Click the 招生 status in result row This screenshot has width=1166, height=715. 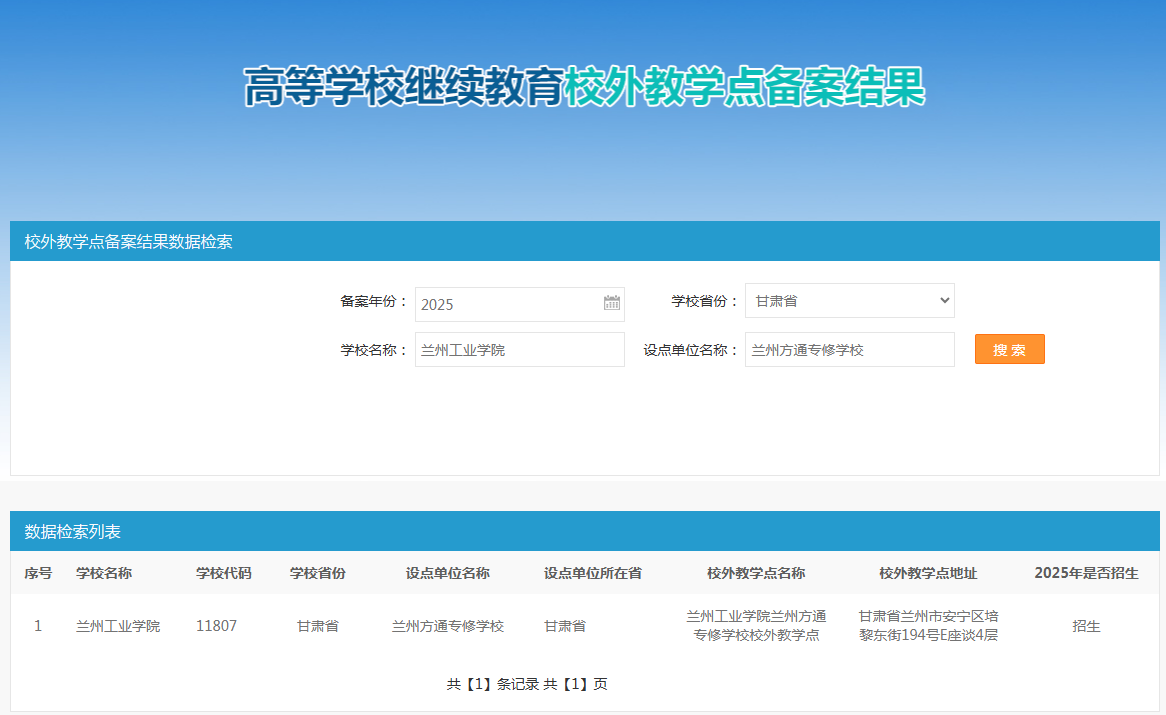(1086, 626)
